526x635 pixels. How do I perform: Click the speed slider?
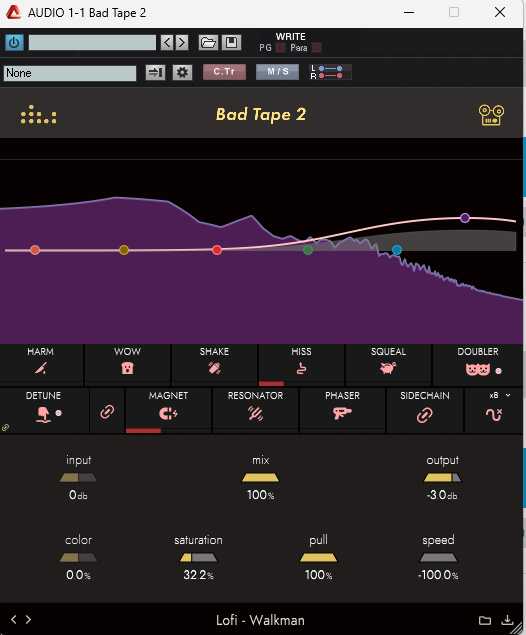[438, 558]
